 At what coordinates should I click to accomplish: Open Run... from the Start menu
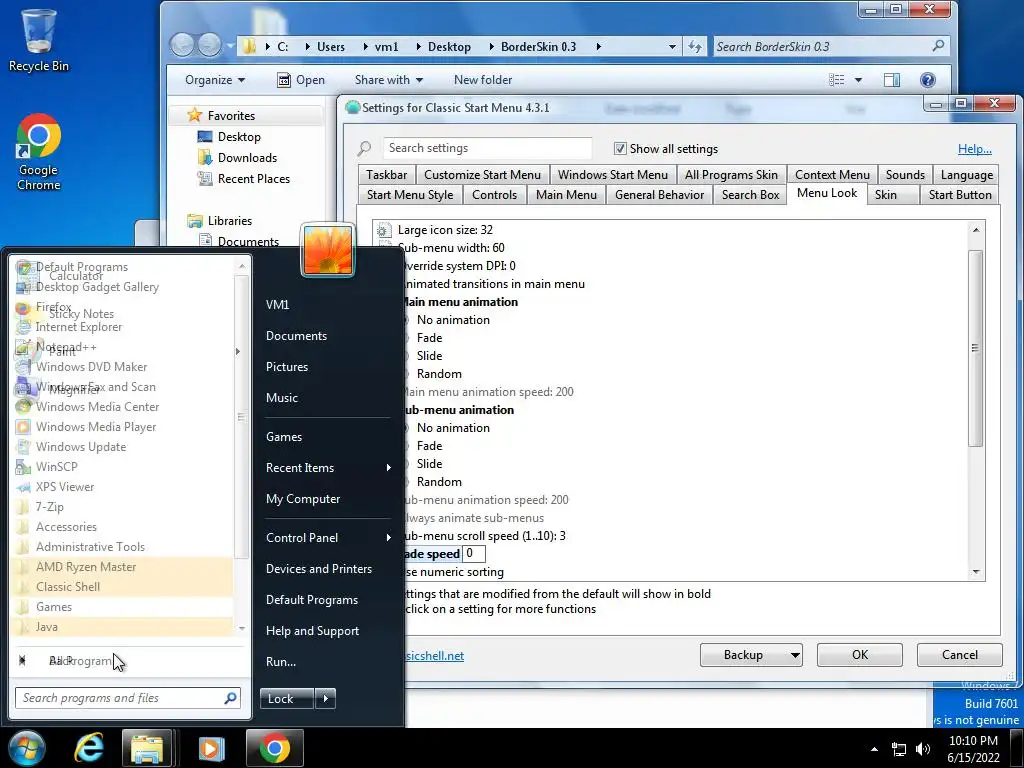(x=281, y=662)
